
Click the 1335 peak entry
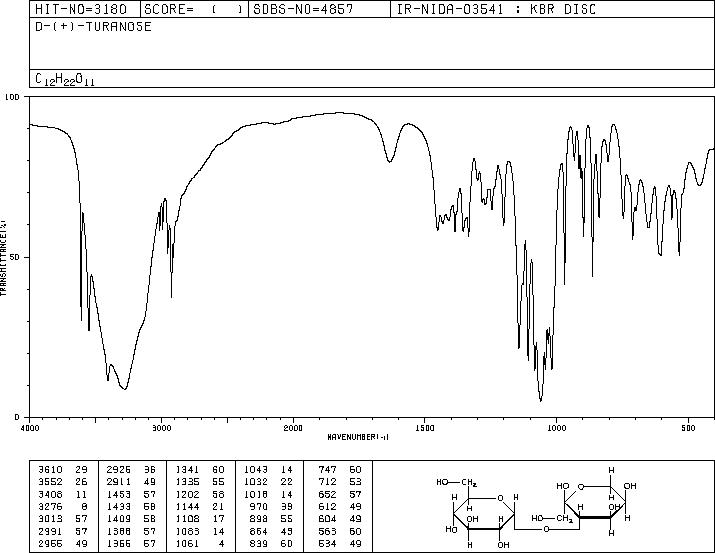point(200,482)
